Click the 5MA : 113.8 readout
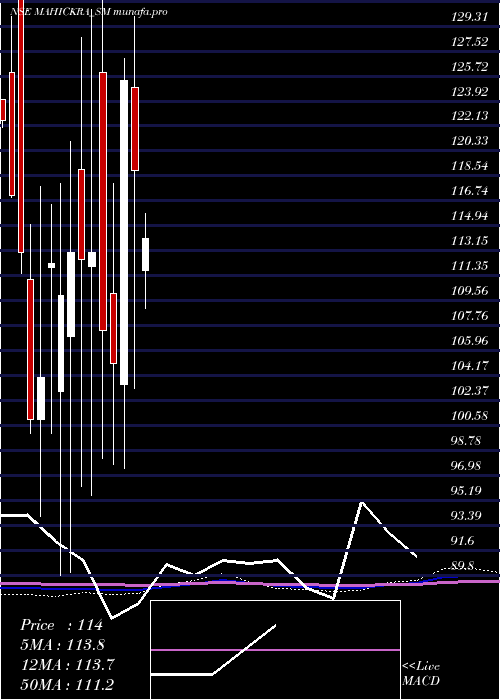The height and width of the screenshot is (700, 500). [x=62, y=645]
